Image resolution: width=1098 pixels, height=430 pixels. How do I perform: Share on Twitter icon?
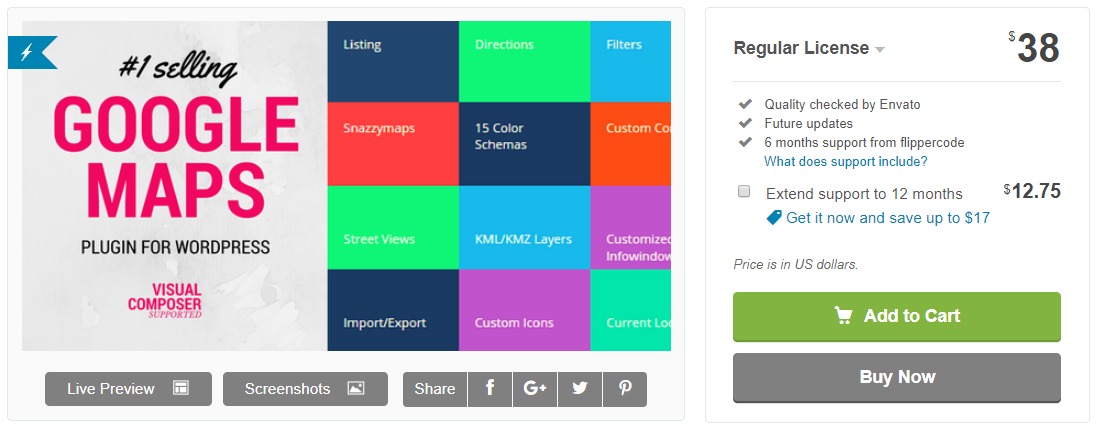pos(580,389)
